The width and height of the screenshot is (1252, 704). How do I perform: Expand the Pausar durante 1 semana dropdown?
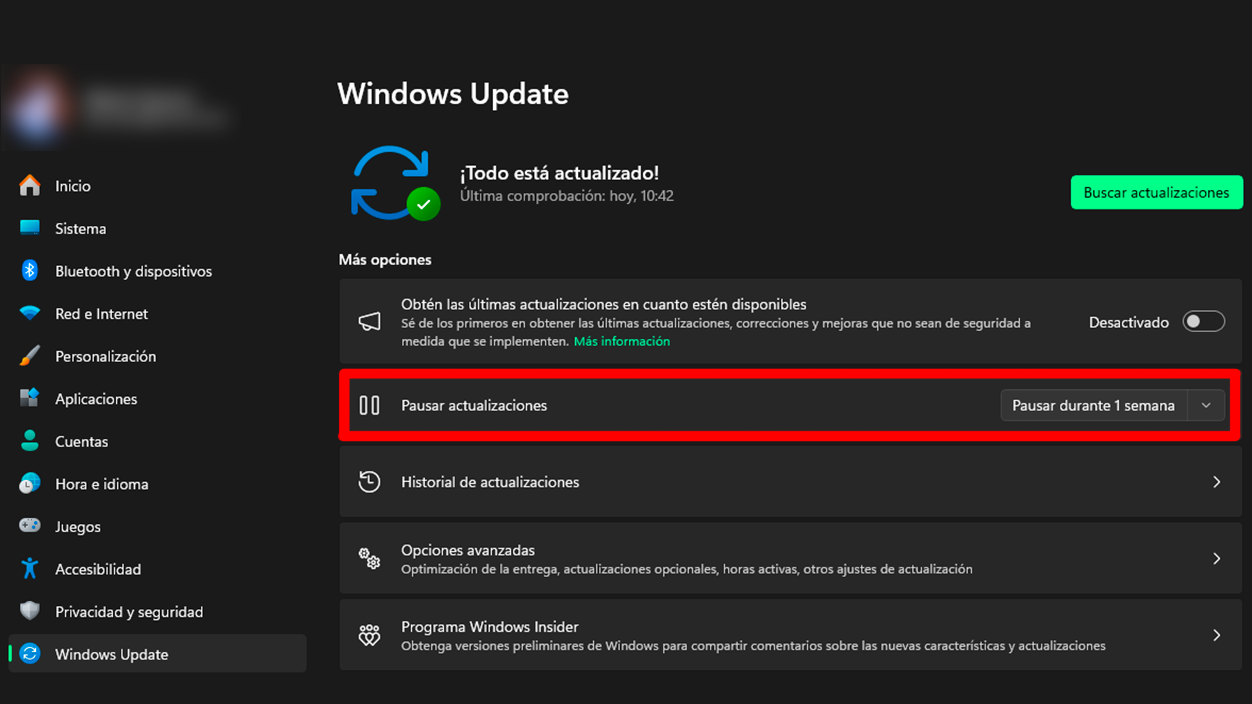coord(1207,405)
